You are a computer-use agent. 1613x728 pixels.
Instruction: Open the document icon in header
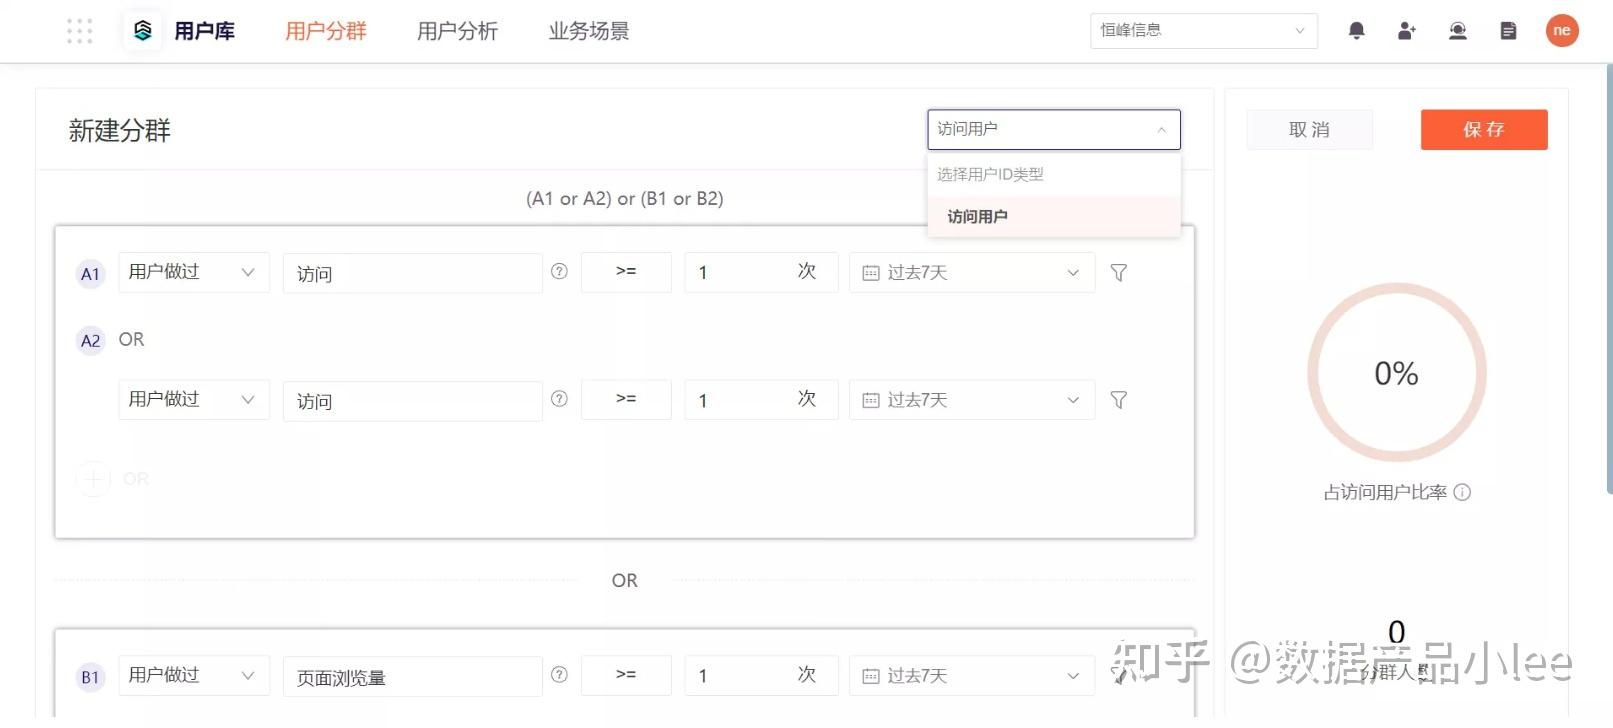coord(1508,31)
